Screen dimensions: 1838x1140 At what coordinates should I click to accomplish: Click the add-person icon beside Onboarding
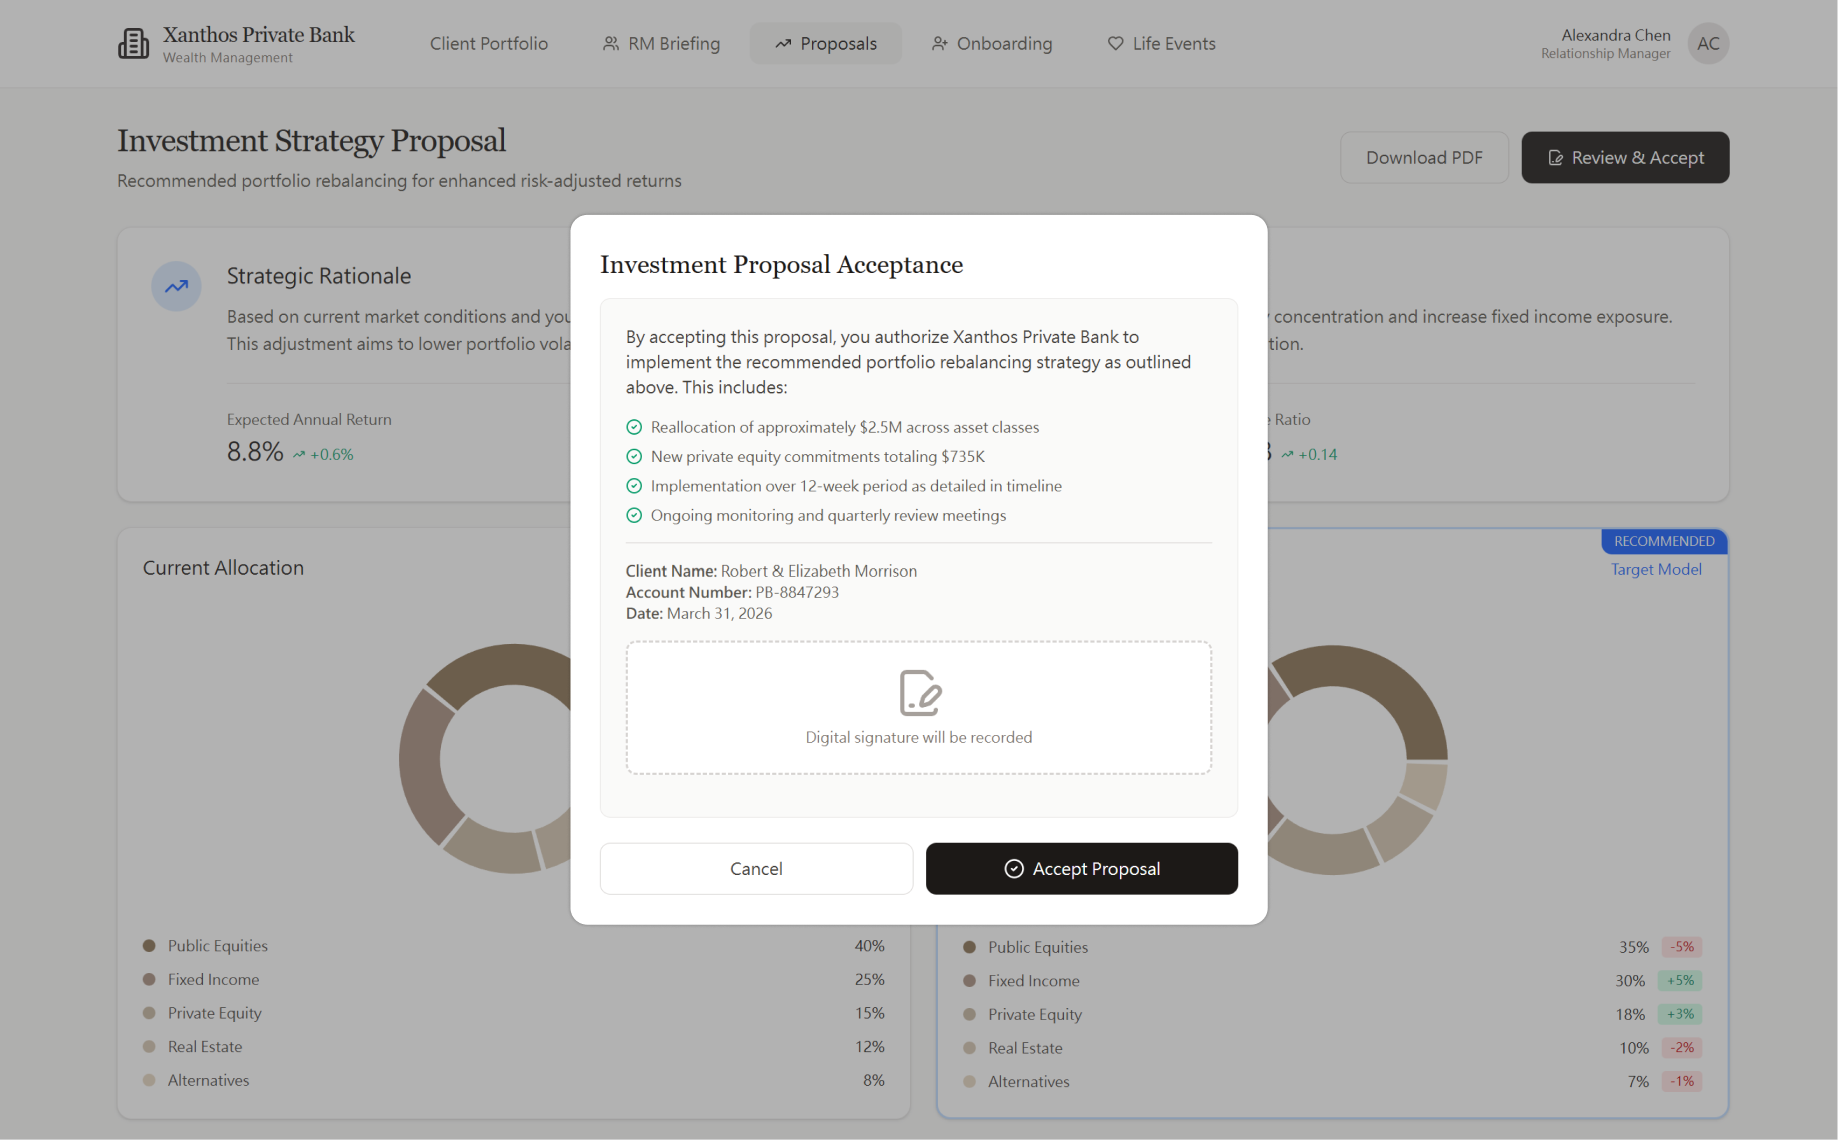(938, 43)
